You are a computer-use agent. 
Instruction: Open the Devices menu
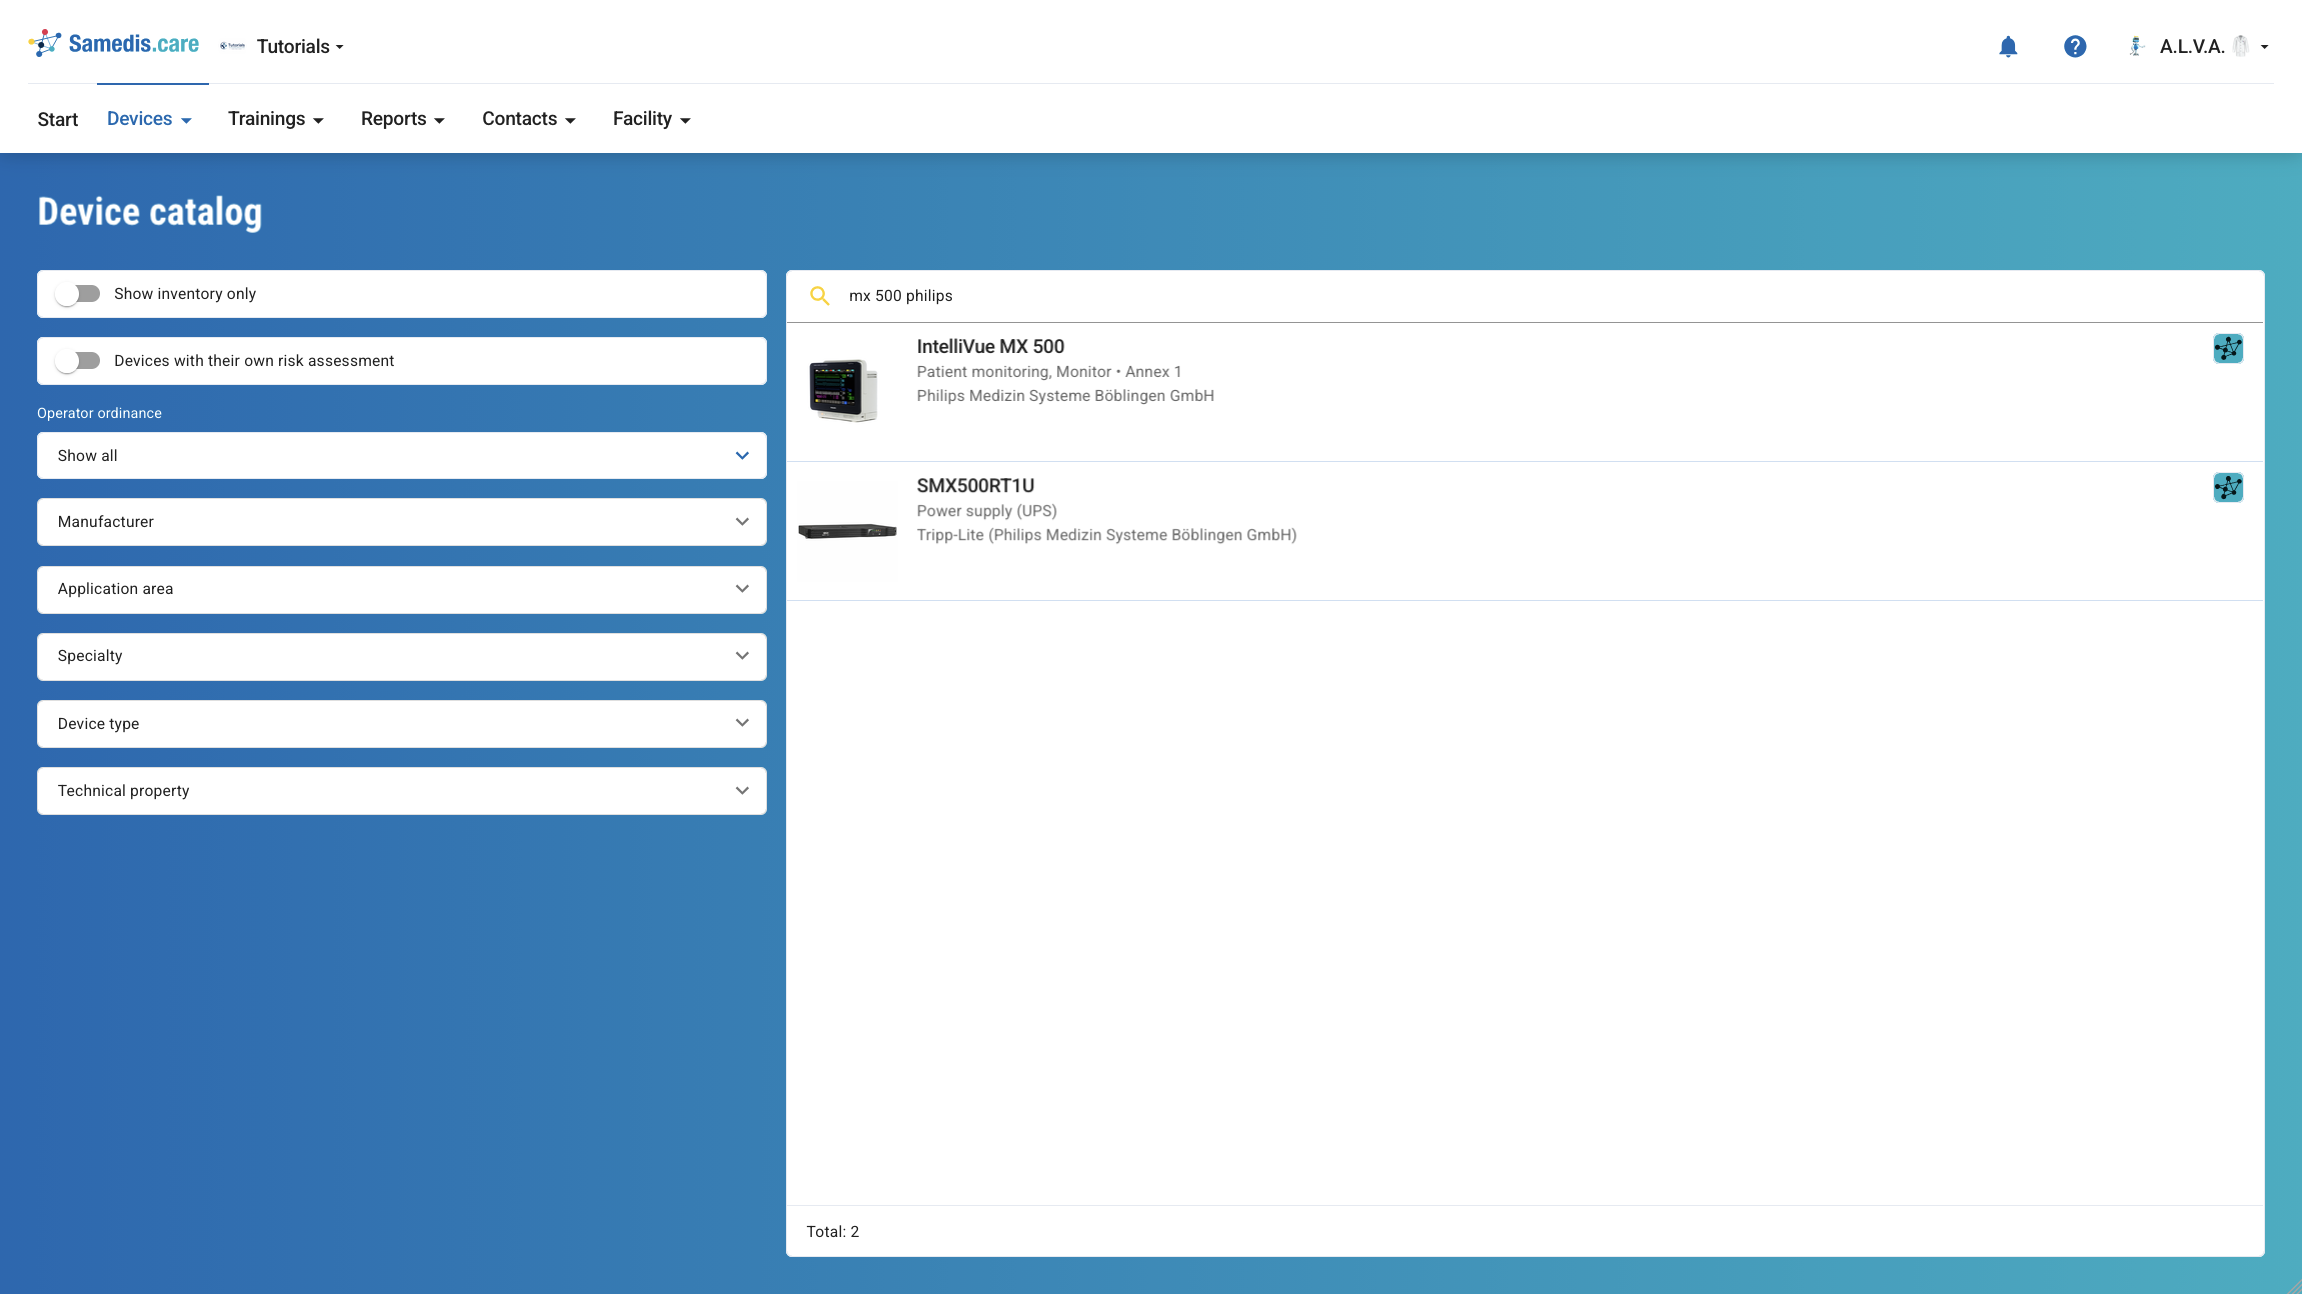pos(149,119)
